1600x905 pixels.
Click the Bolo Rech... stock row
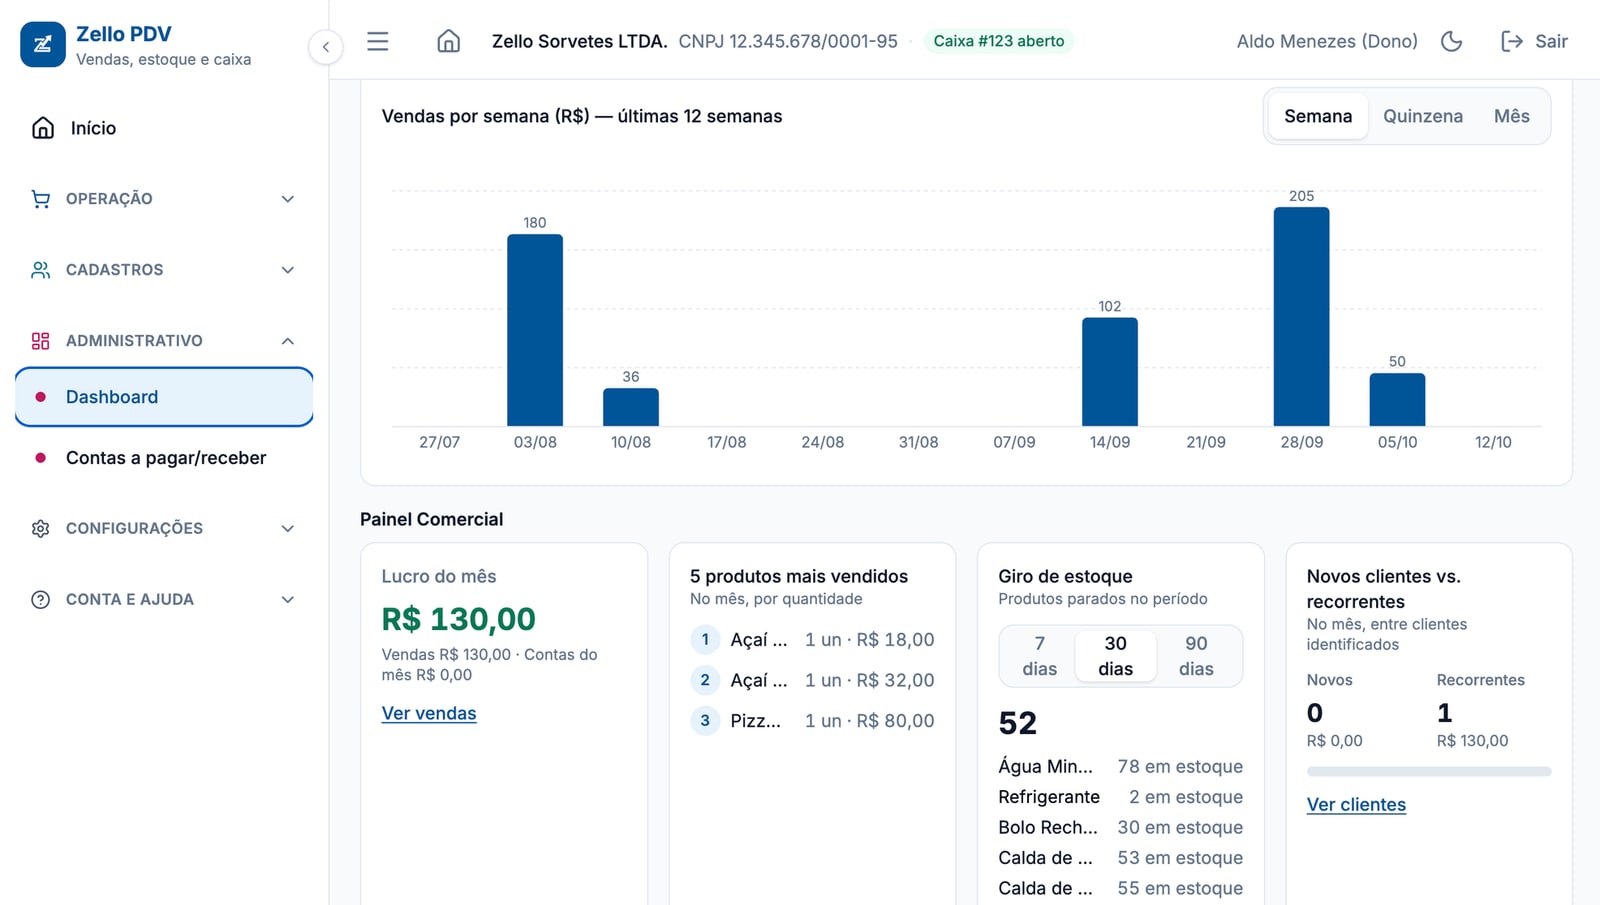1120,827
